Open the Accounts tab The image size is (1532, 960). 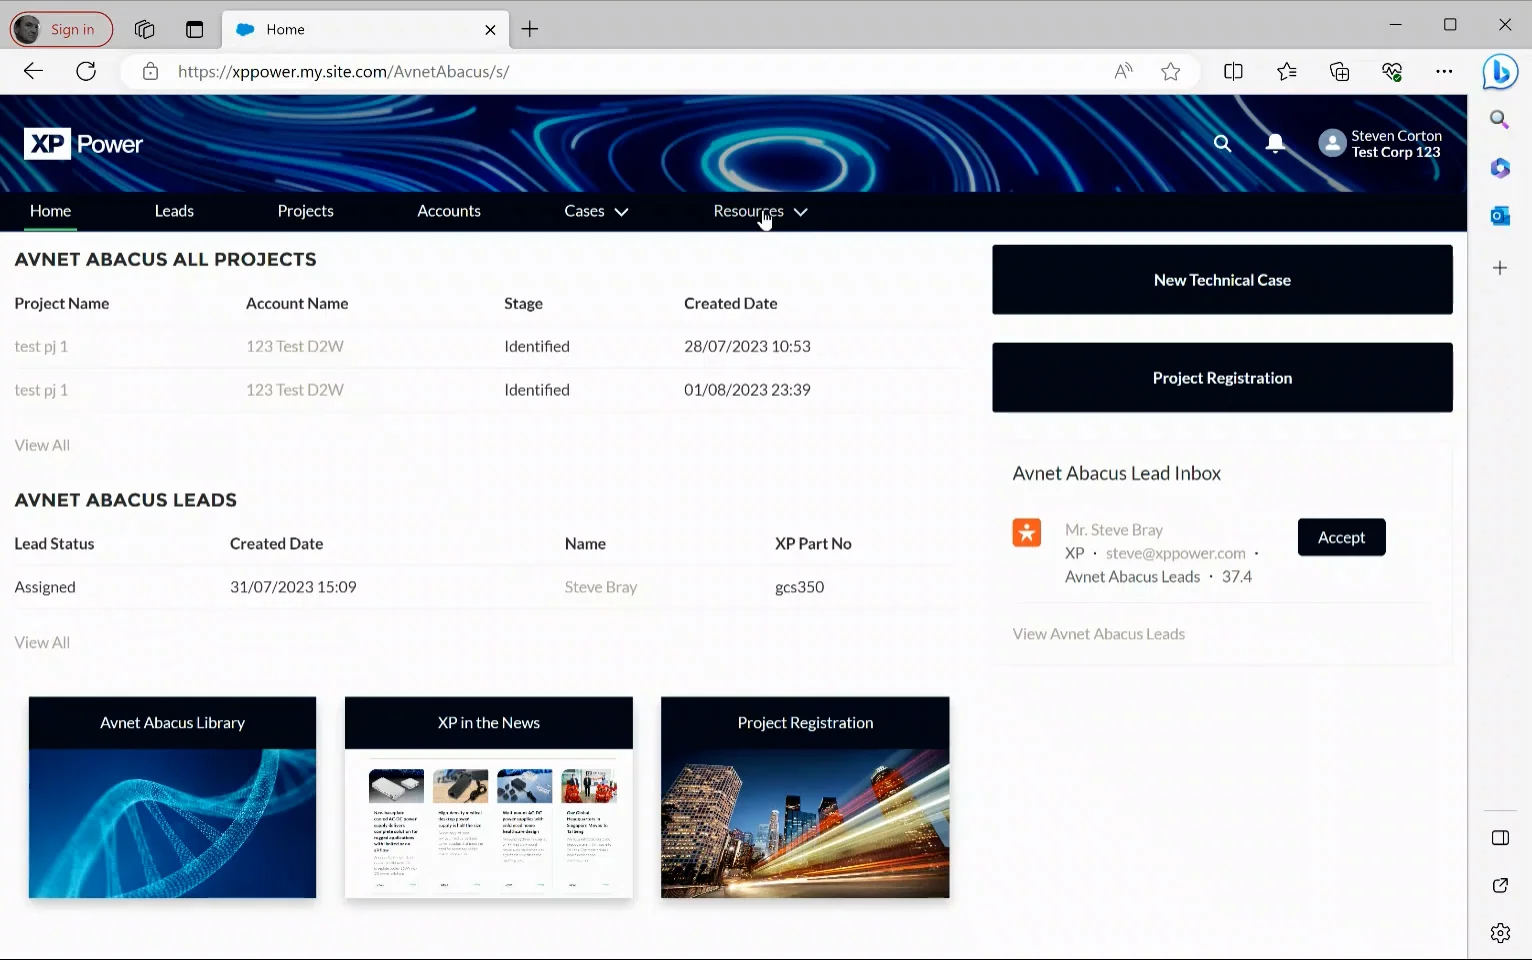(x=449, y=211)
